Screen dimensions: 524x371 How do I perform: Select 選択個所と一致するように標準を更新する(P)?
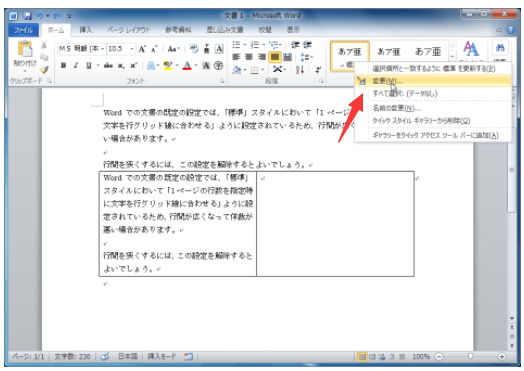tap(433, 69)
